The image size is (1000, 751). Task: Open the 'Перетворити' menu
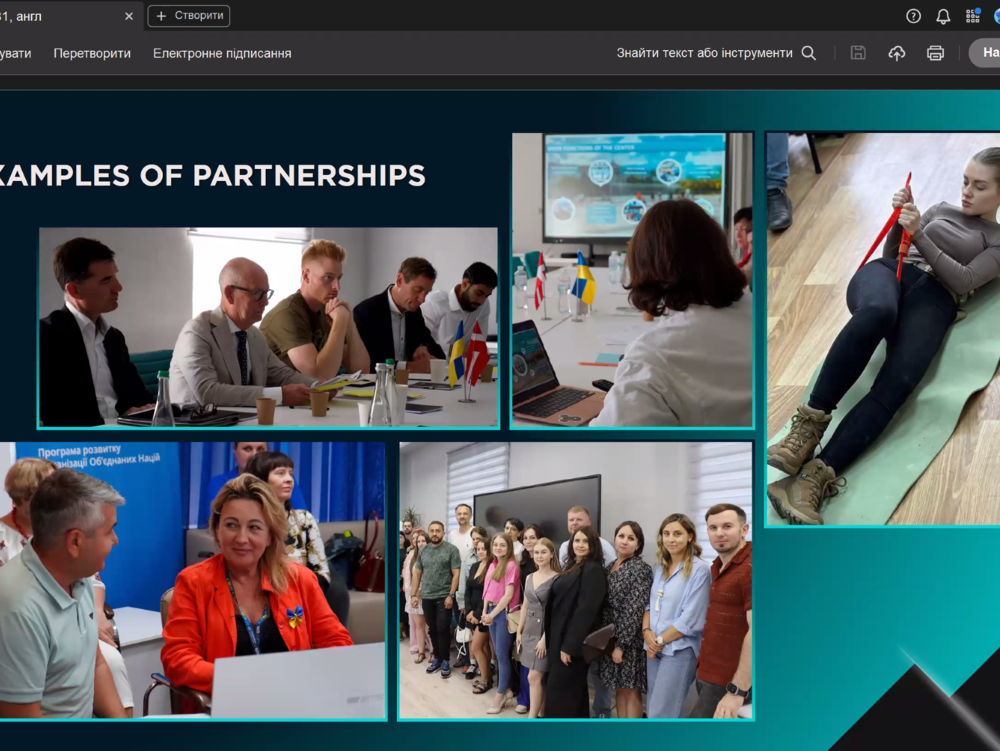click(92, 53)
